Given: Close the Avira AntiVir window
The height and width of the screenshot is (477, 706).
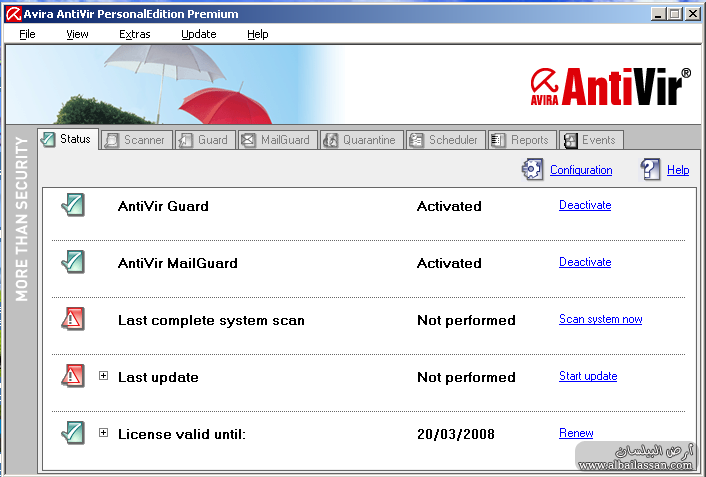Looking at the screenshot, I should [692, 14].
